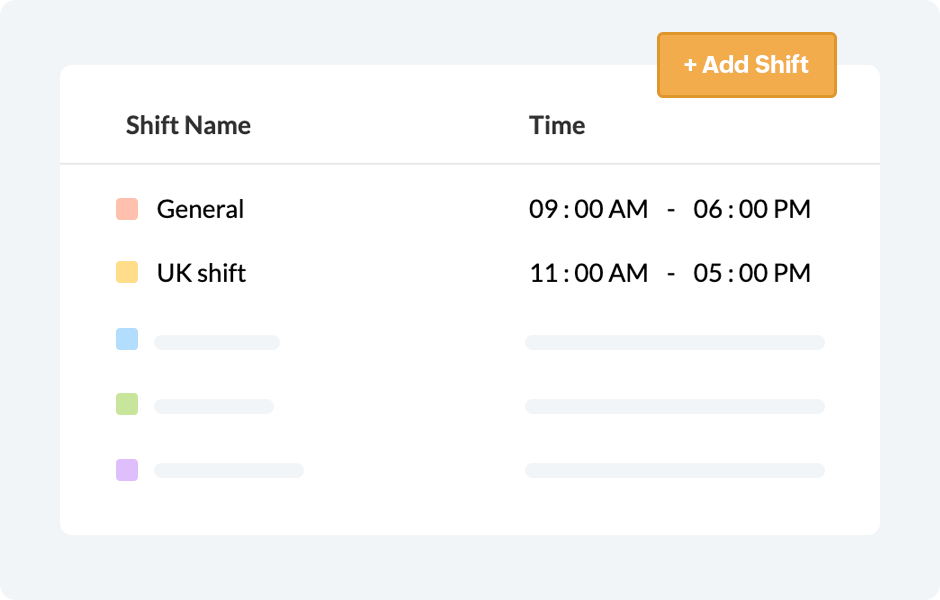This screenshot has height=600, width=940.
Task: Click the Time column header
Action: coord(557,125)
